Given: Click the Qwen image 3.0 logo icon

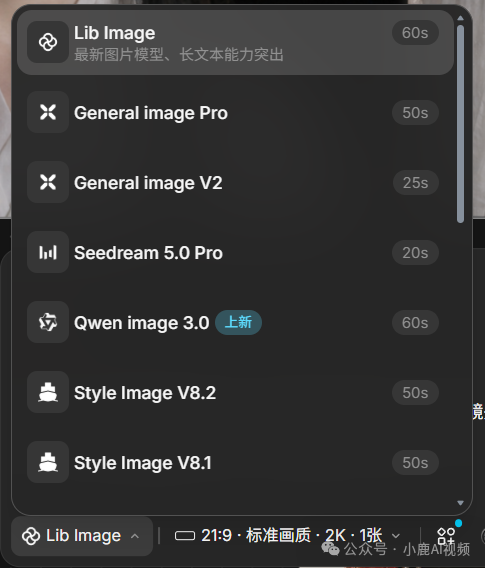Looking at the screenshot, I should [48, 322].
